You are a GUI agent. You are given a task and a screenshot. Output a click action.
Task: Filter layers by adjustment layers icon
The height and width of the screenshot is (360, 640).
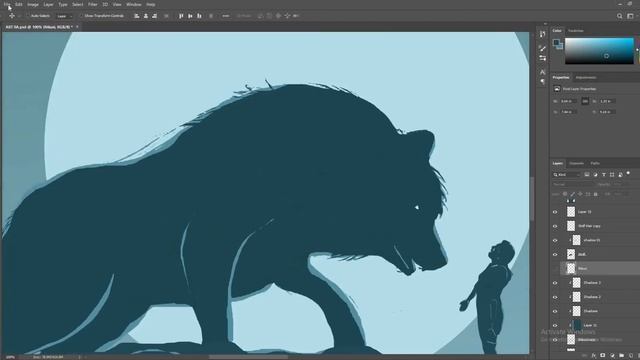pos(595,175)
